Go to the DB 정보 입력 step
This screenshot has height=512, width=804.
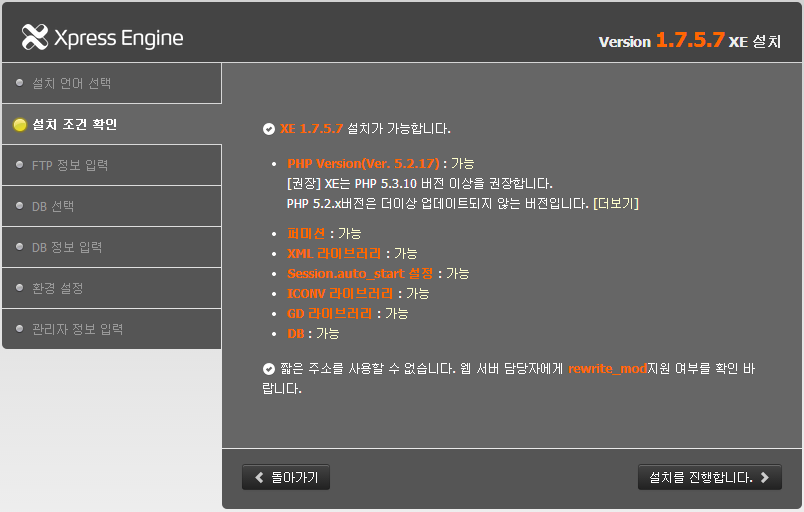pos(112,247)
